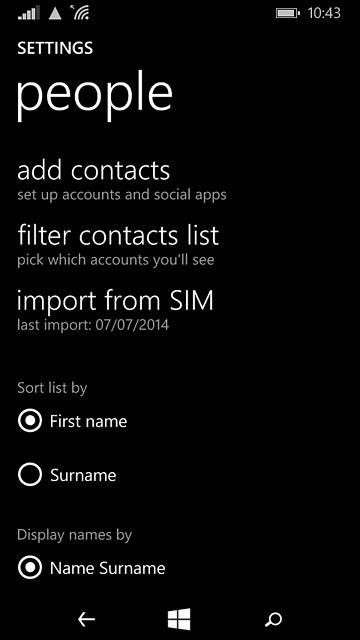Tap the battery status icon
The image size is (360, 640).
coord(288,13)
